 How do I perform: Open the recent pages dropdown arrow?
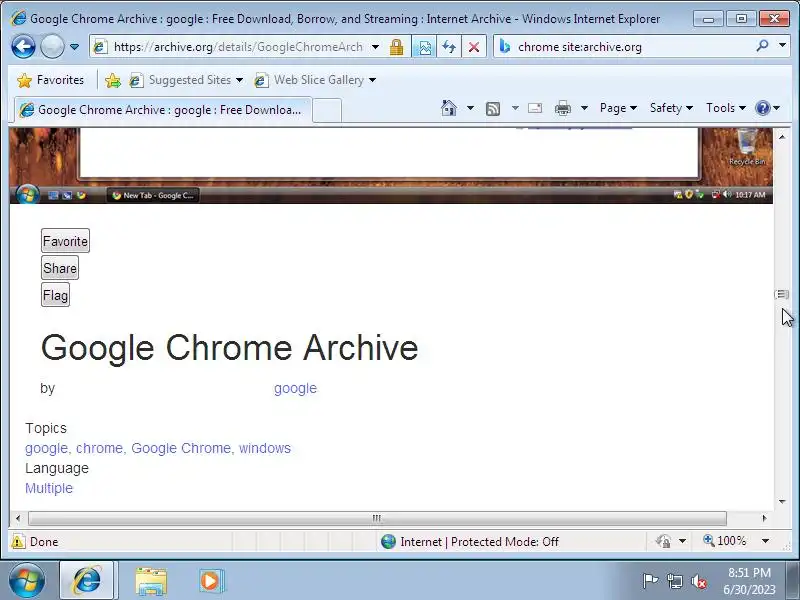74,47
